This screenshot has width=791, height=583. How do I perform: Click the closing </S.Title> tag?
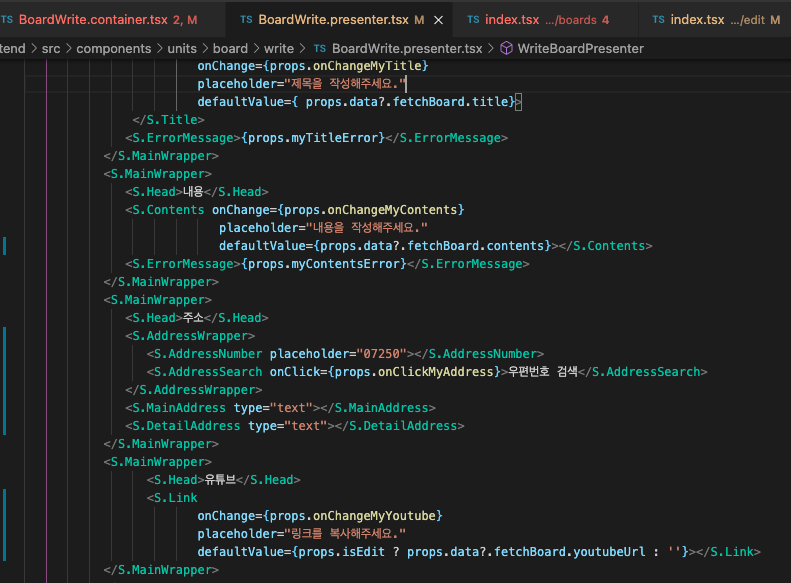click(x=168, y=120)
